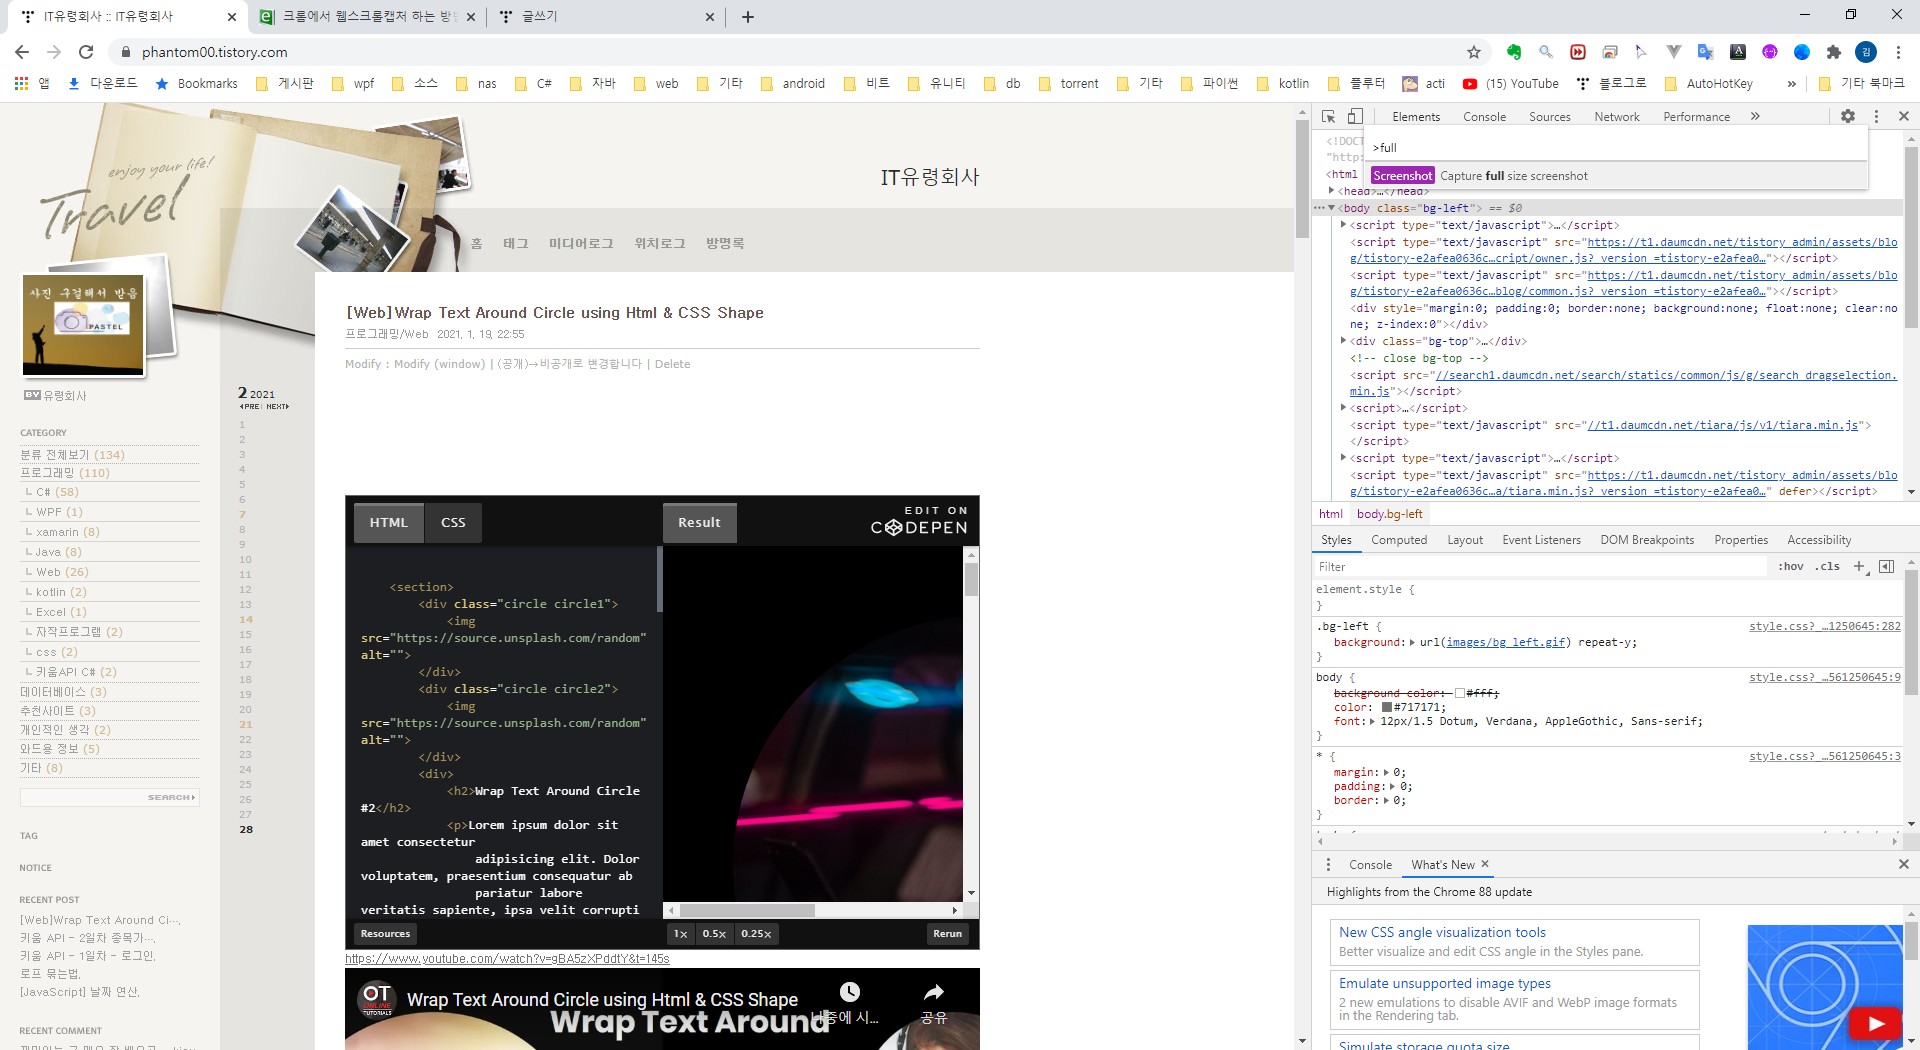This screenshot has height=1050, width=1920.
Task: Select the DevTools element inspector tool
Action: click(1328, 116)
